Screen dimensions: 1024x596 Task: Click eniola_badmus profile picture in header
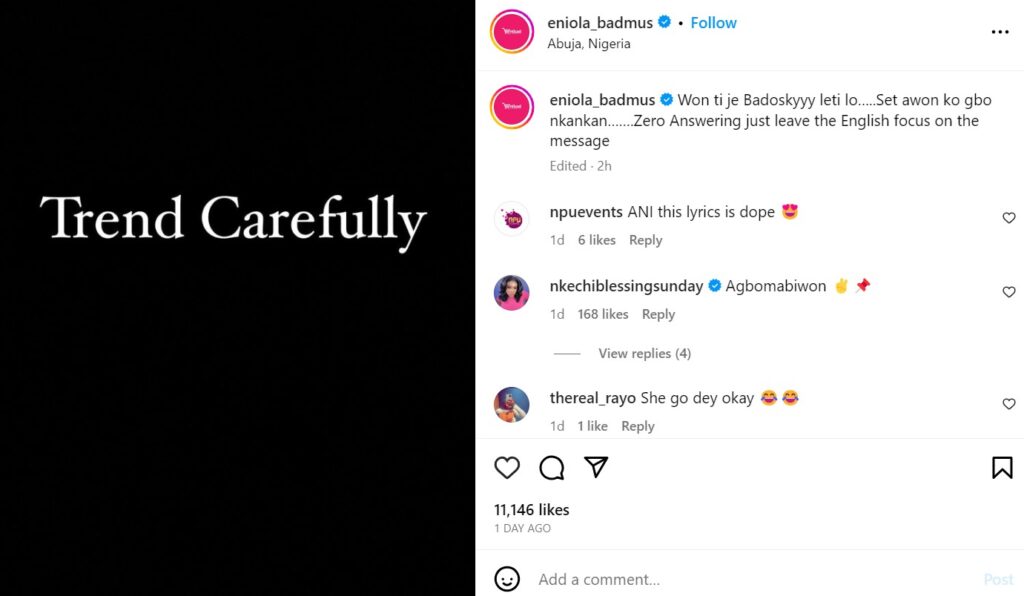click(511, 32)
